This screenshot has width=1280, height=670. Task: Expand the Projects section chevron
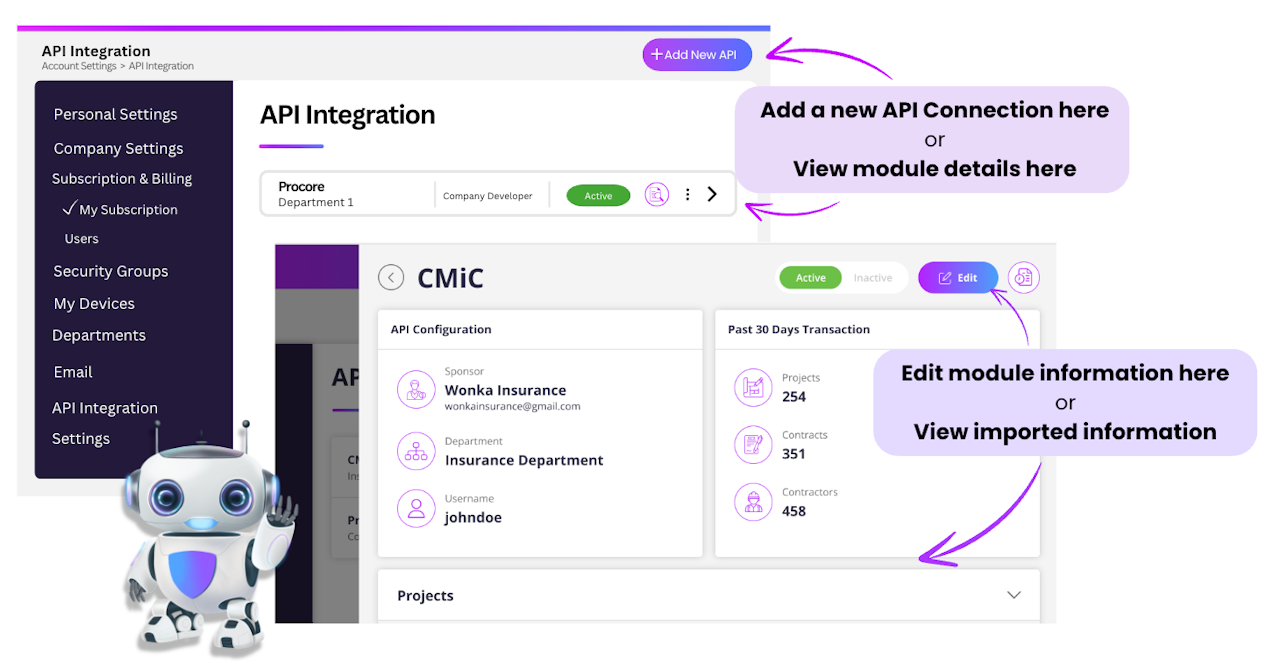pos(1013,595)
